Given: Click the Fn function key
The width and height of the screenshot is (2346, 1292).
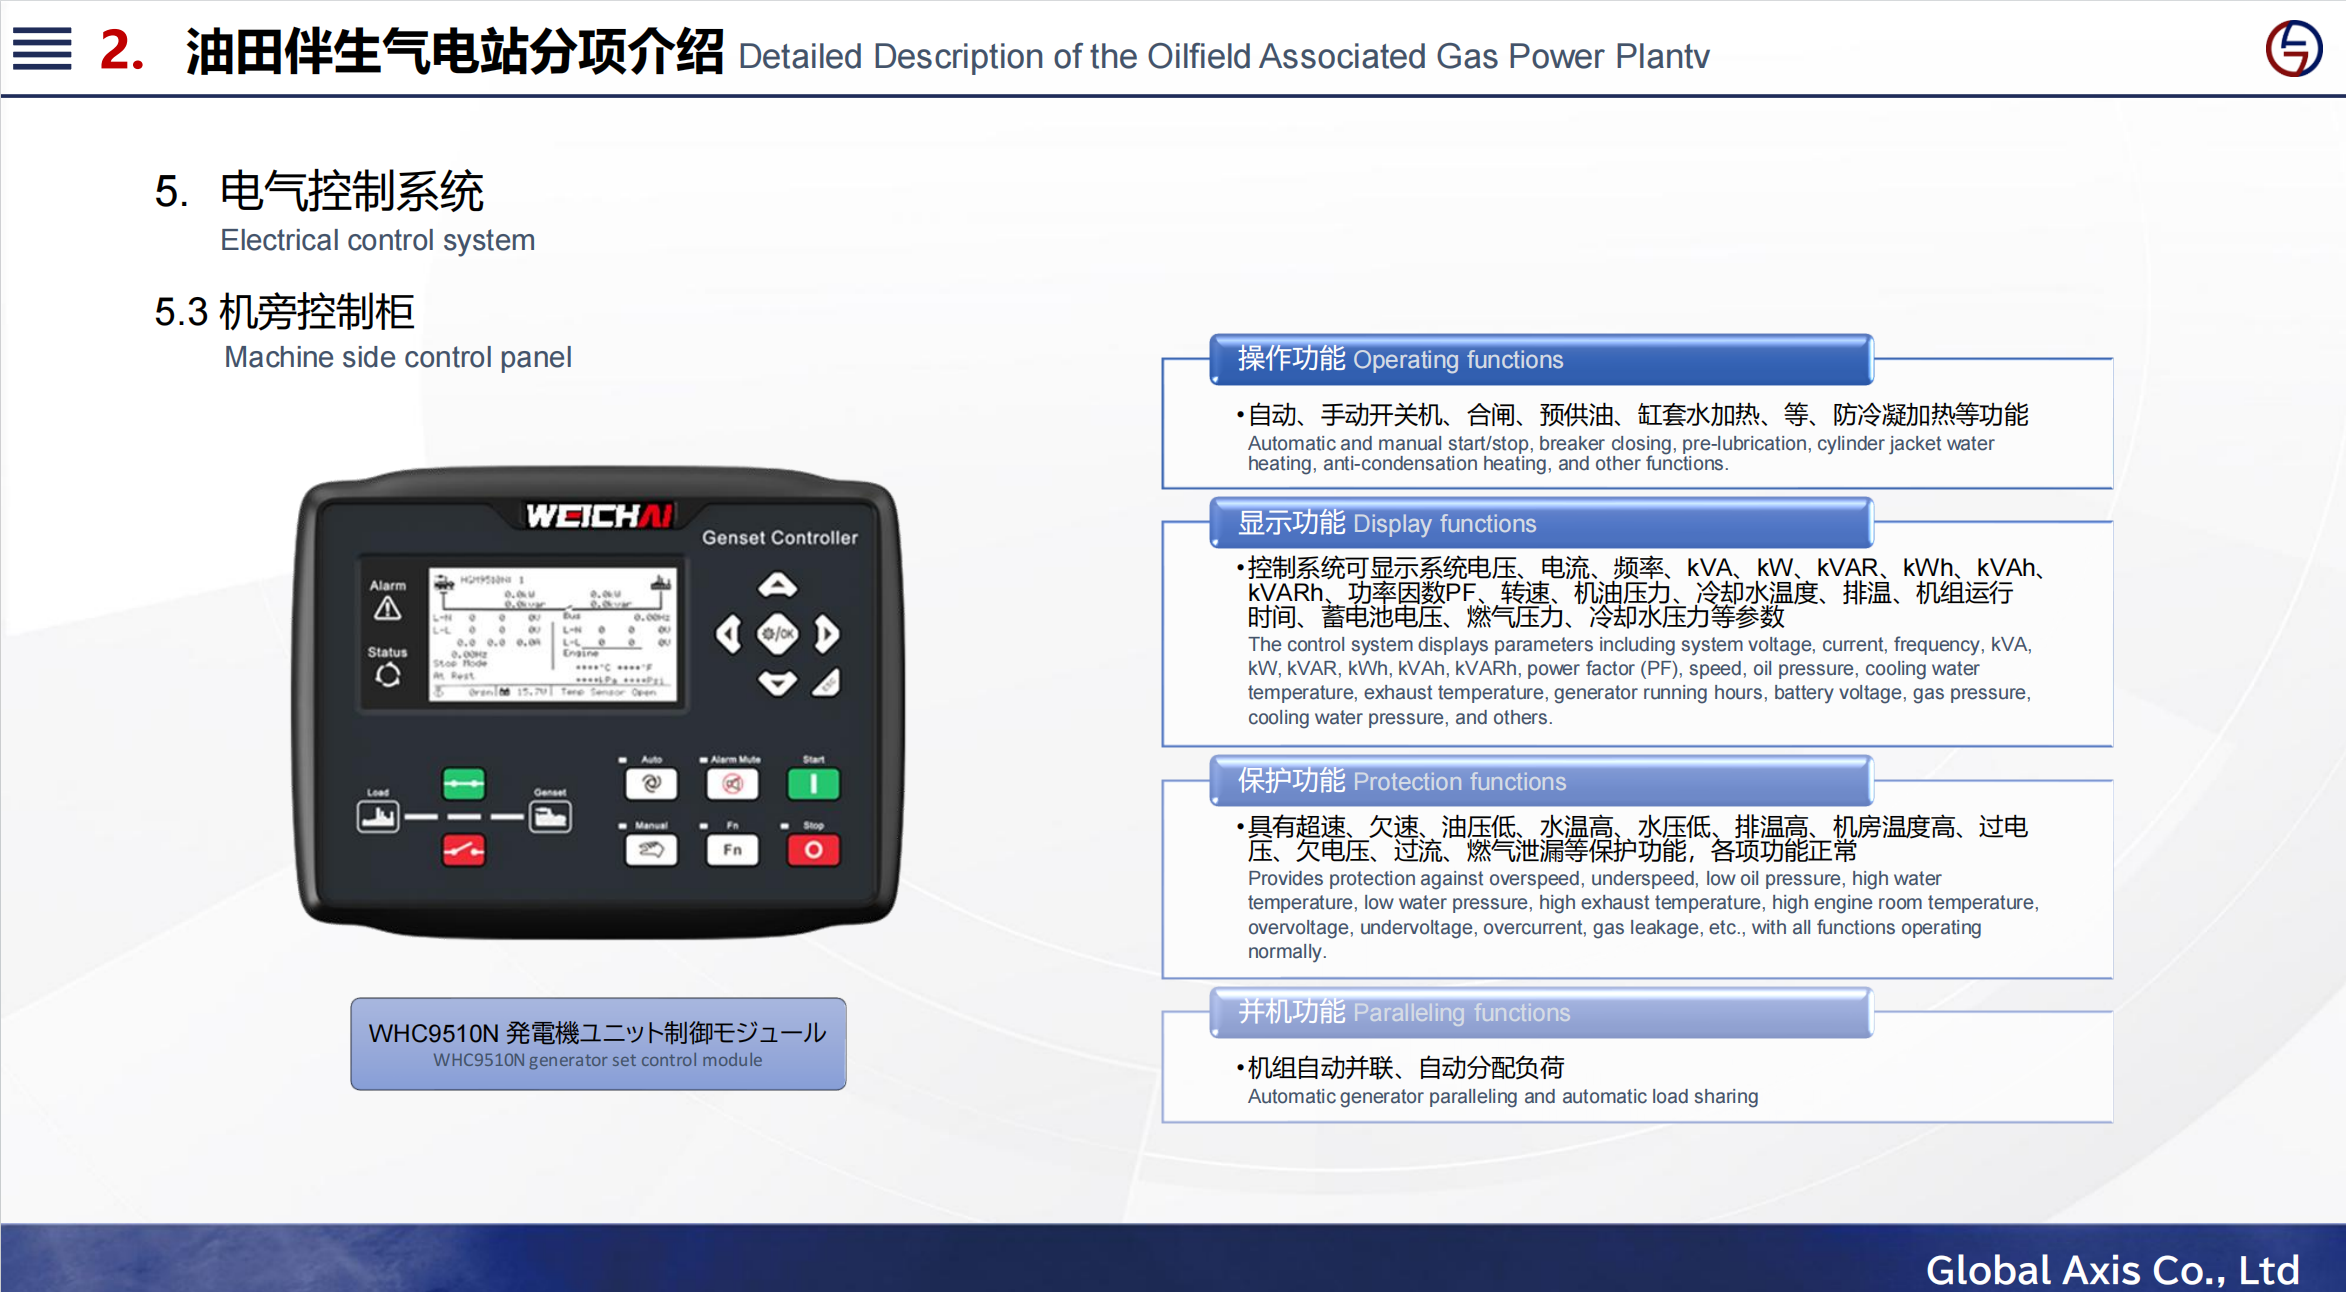Looking at the screenshot, I should [732, 850].
